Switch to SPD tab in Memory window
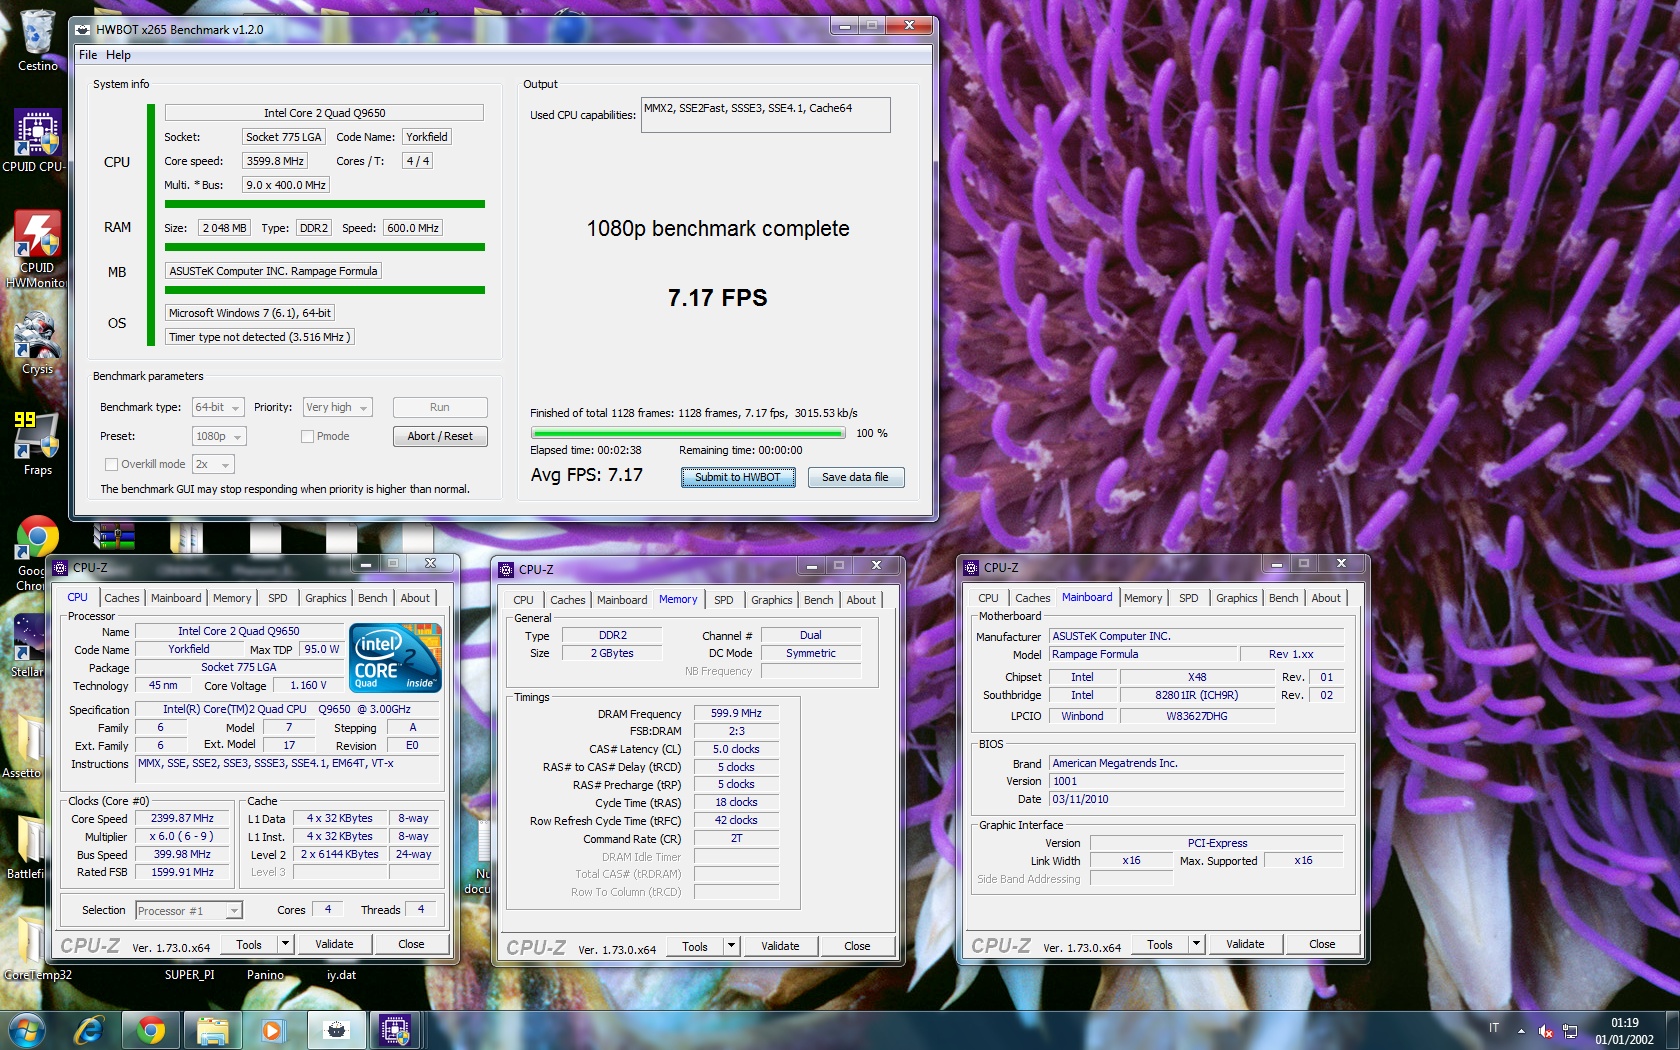 (724, 600)
